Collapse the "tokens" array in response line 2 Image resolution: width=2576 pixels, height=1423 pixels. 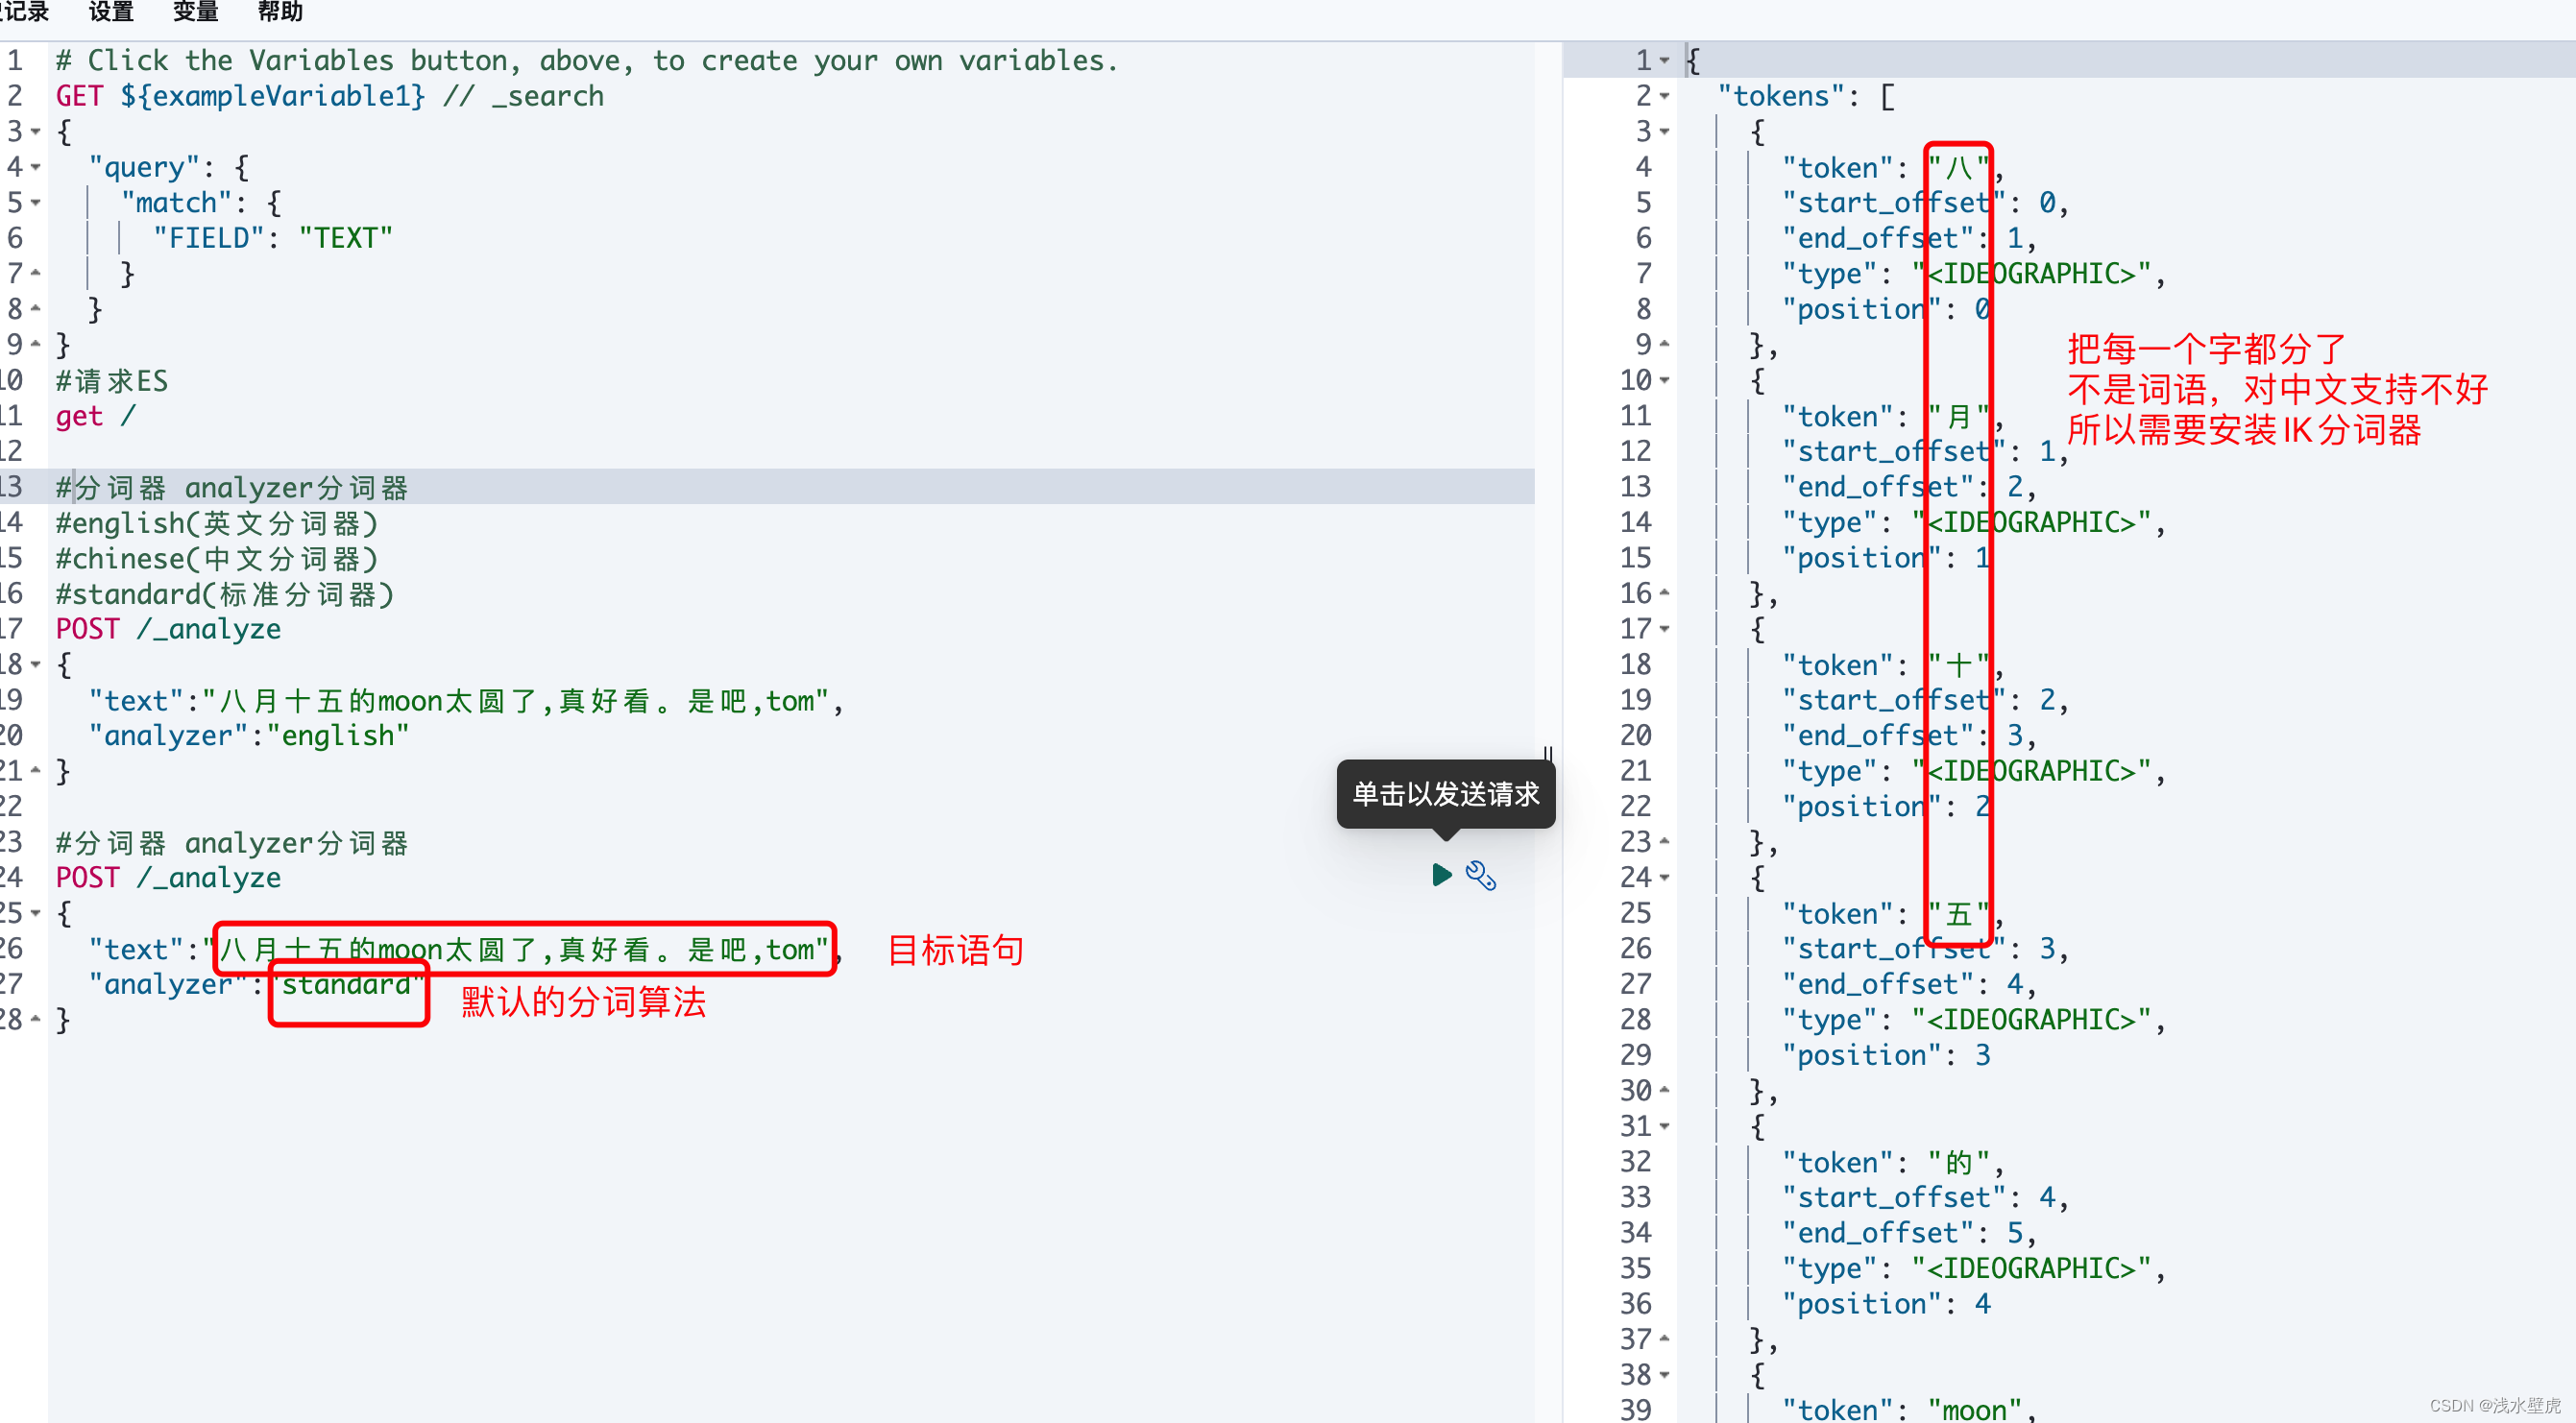point(1665,97)
